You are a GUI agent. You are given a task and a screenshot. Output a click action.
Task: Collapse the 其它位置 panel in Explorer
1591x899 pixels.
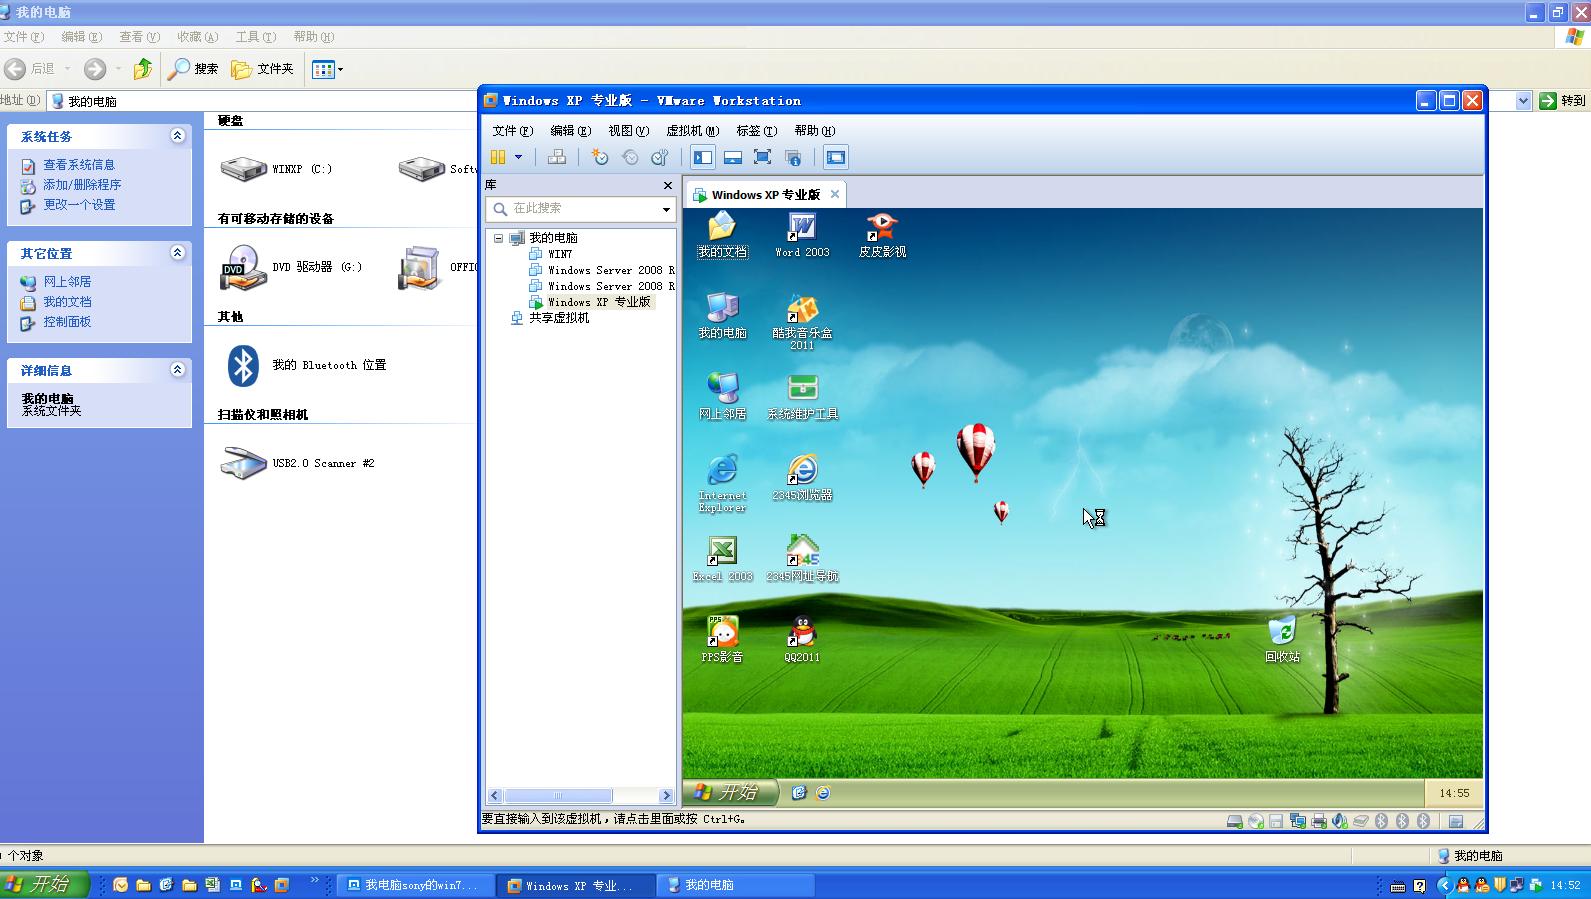(177, 253)
